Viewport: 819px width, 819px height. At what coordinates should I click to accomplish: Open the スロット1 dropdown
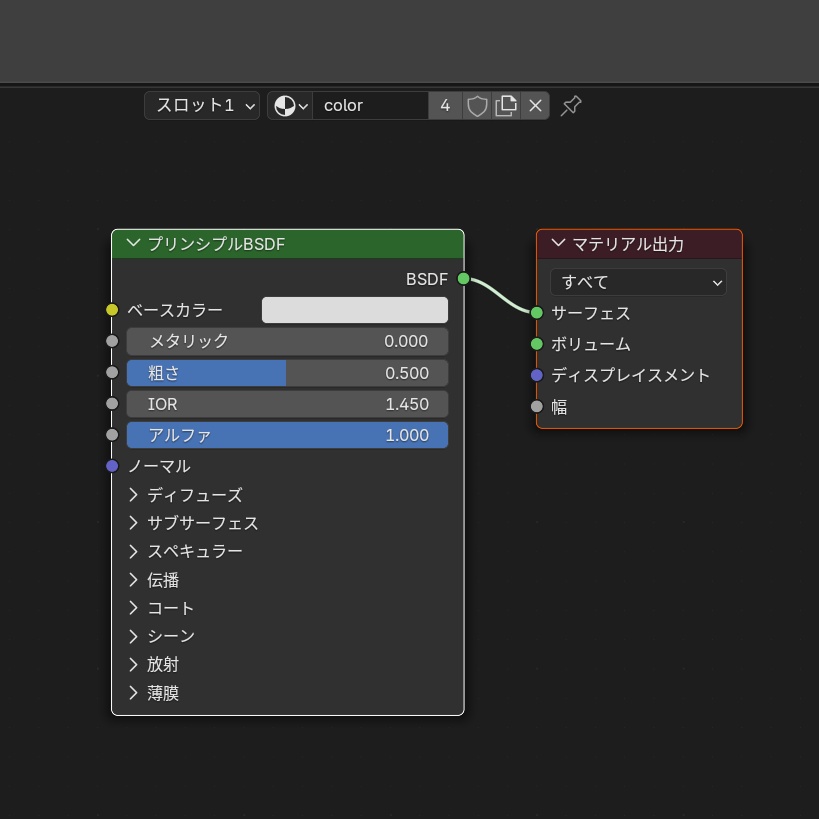tap(200, 105)
